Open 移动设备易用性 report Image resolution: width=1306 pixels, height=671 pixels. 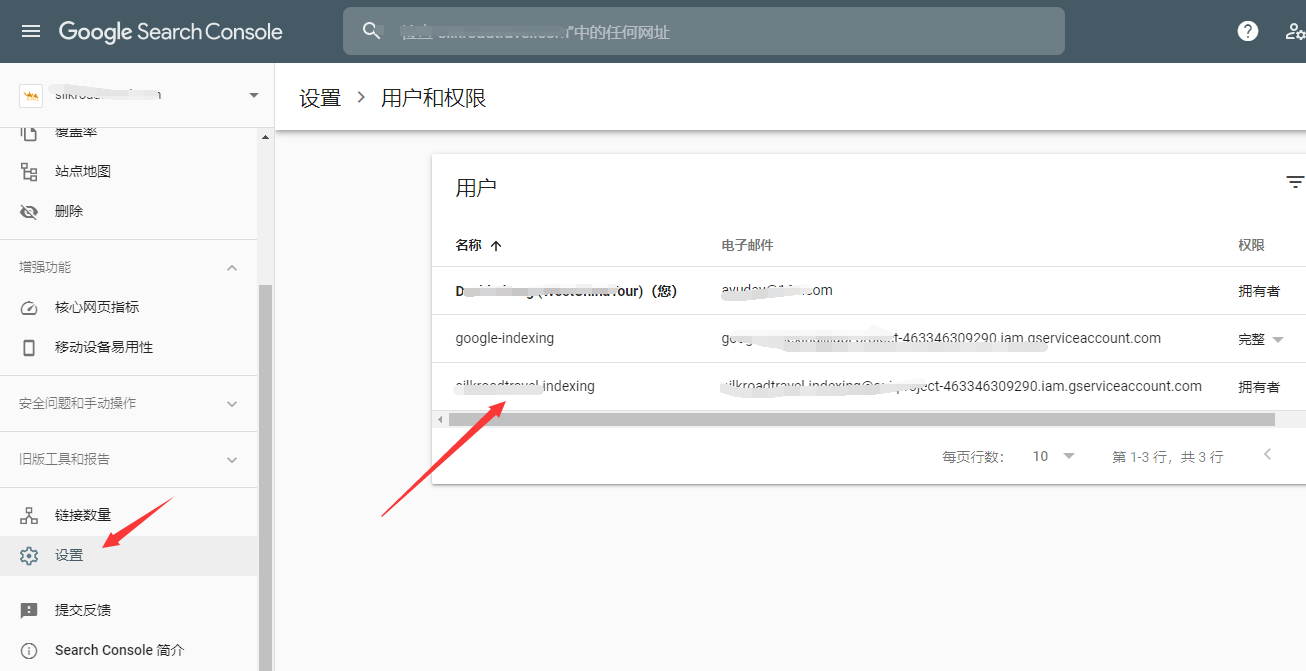pos(104,347)
